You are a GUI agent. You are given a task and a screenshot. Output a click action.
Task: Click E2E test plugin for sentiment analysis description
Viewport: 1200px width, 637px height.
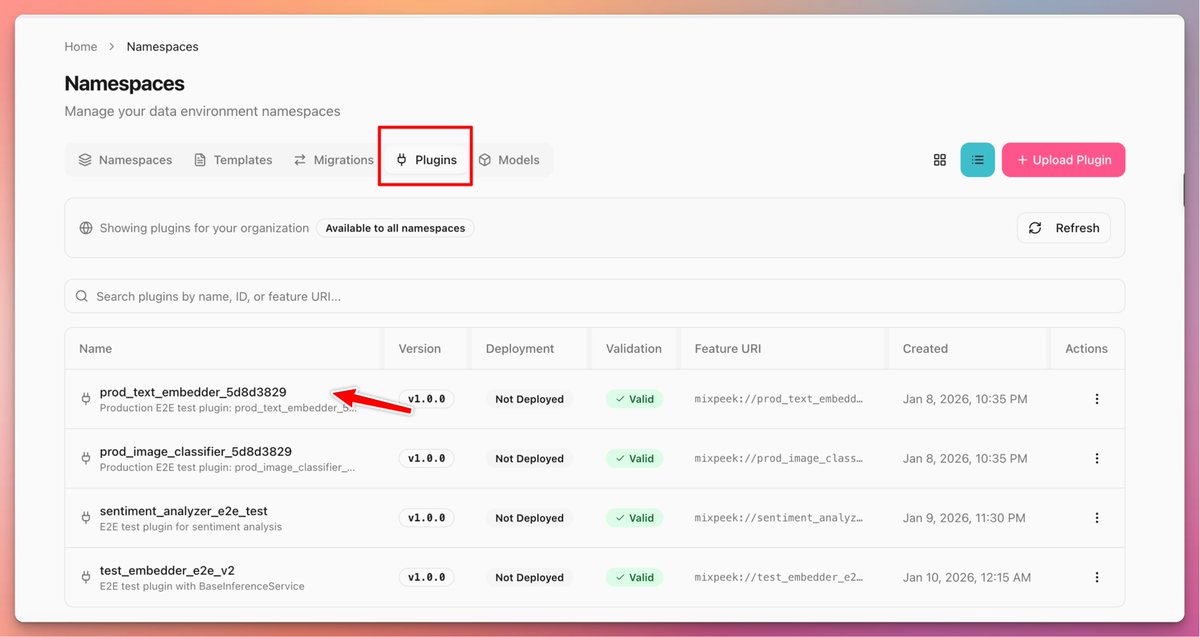pos(191,527)
